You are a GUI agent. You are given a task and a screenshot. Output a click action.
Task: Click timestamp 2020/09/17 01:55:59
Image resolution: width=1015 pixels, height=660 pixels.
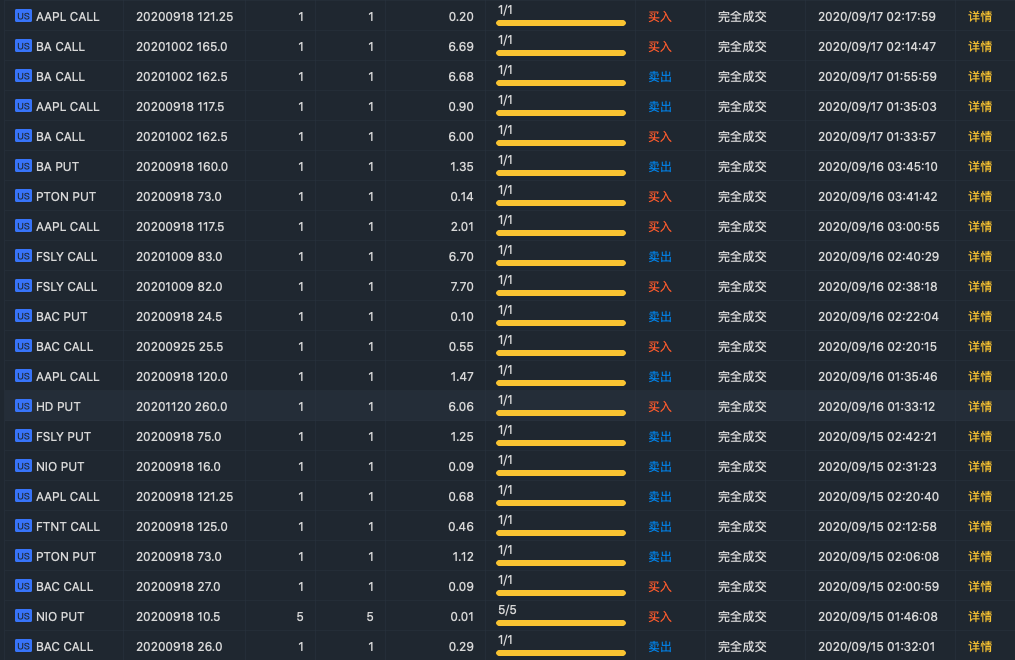coord(877,76)
